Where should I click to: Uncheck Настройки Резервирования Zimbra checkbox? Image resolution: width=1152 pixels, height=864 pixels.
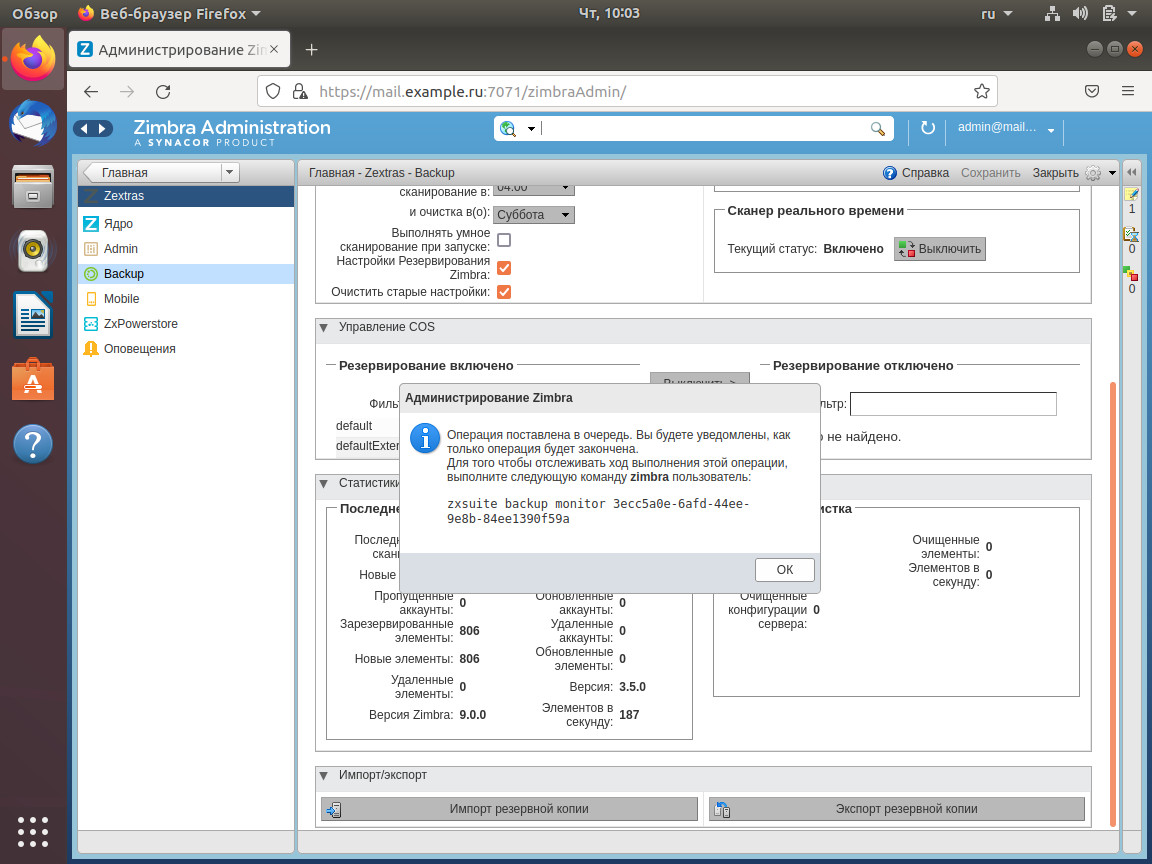[504, 268]
